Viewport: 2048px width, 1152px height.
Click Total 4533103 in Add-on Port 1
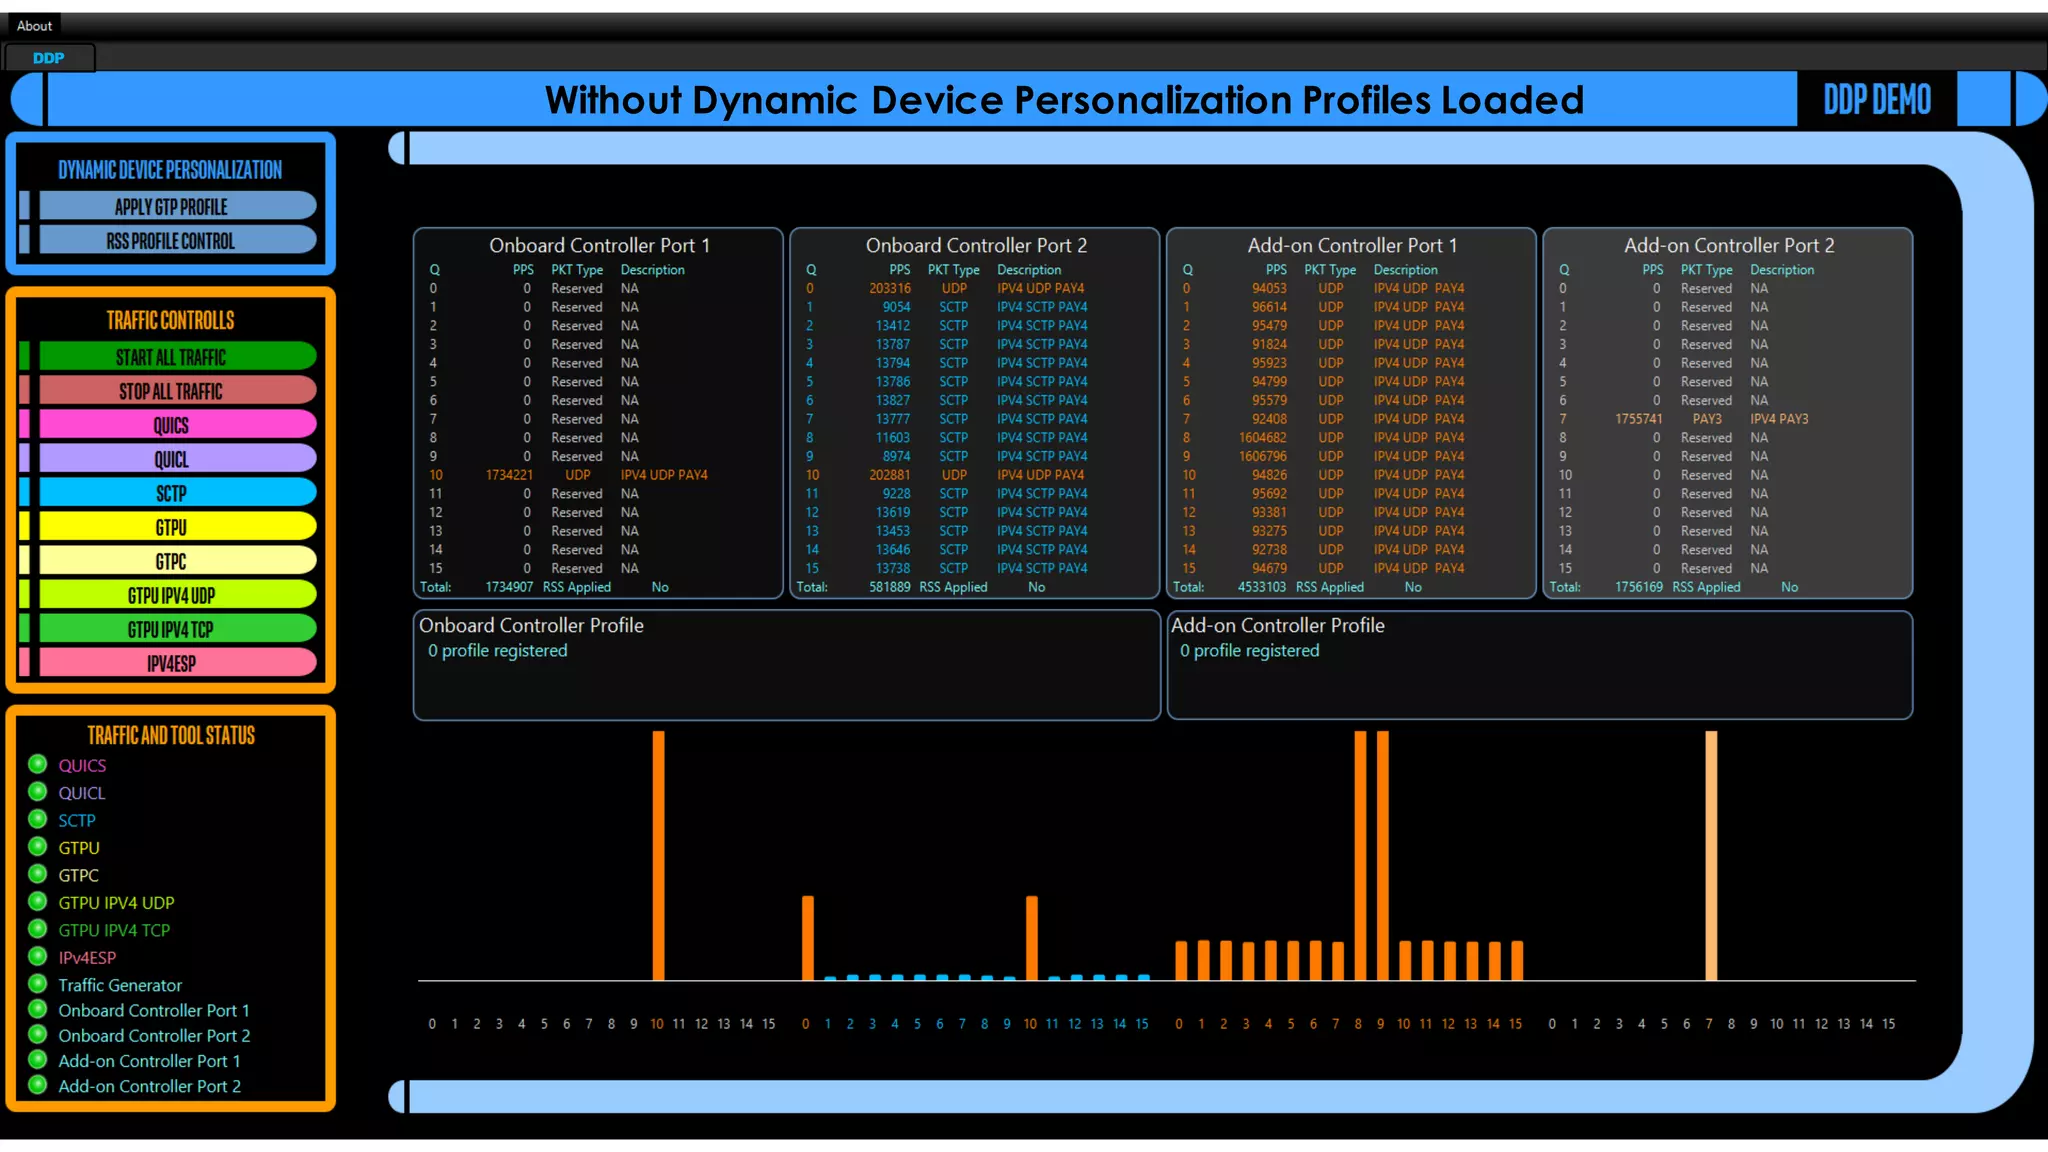tap(1262, 587)
